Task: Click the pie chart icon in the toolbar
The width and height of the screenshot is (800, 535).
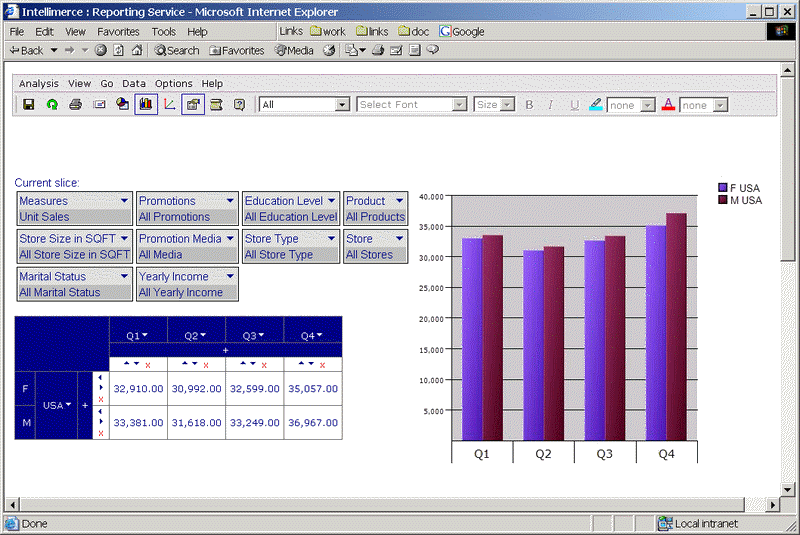Action: point(122,104)
